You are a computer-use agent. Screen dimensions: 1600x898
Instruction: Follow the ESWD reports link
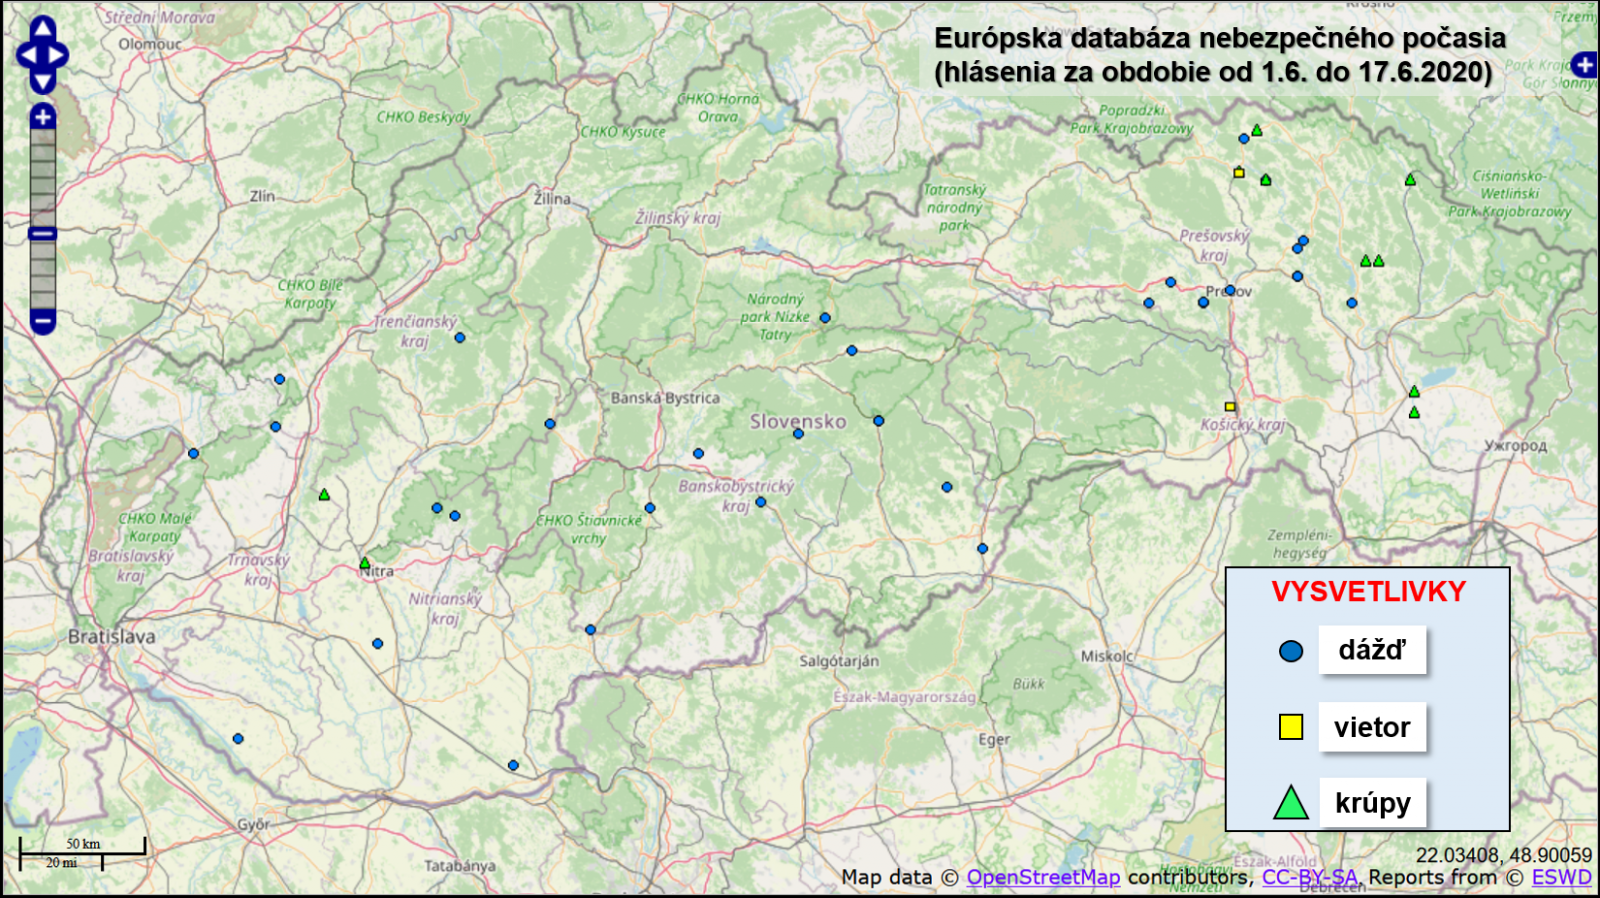tap(1561, 877)
